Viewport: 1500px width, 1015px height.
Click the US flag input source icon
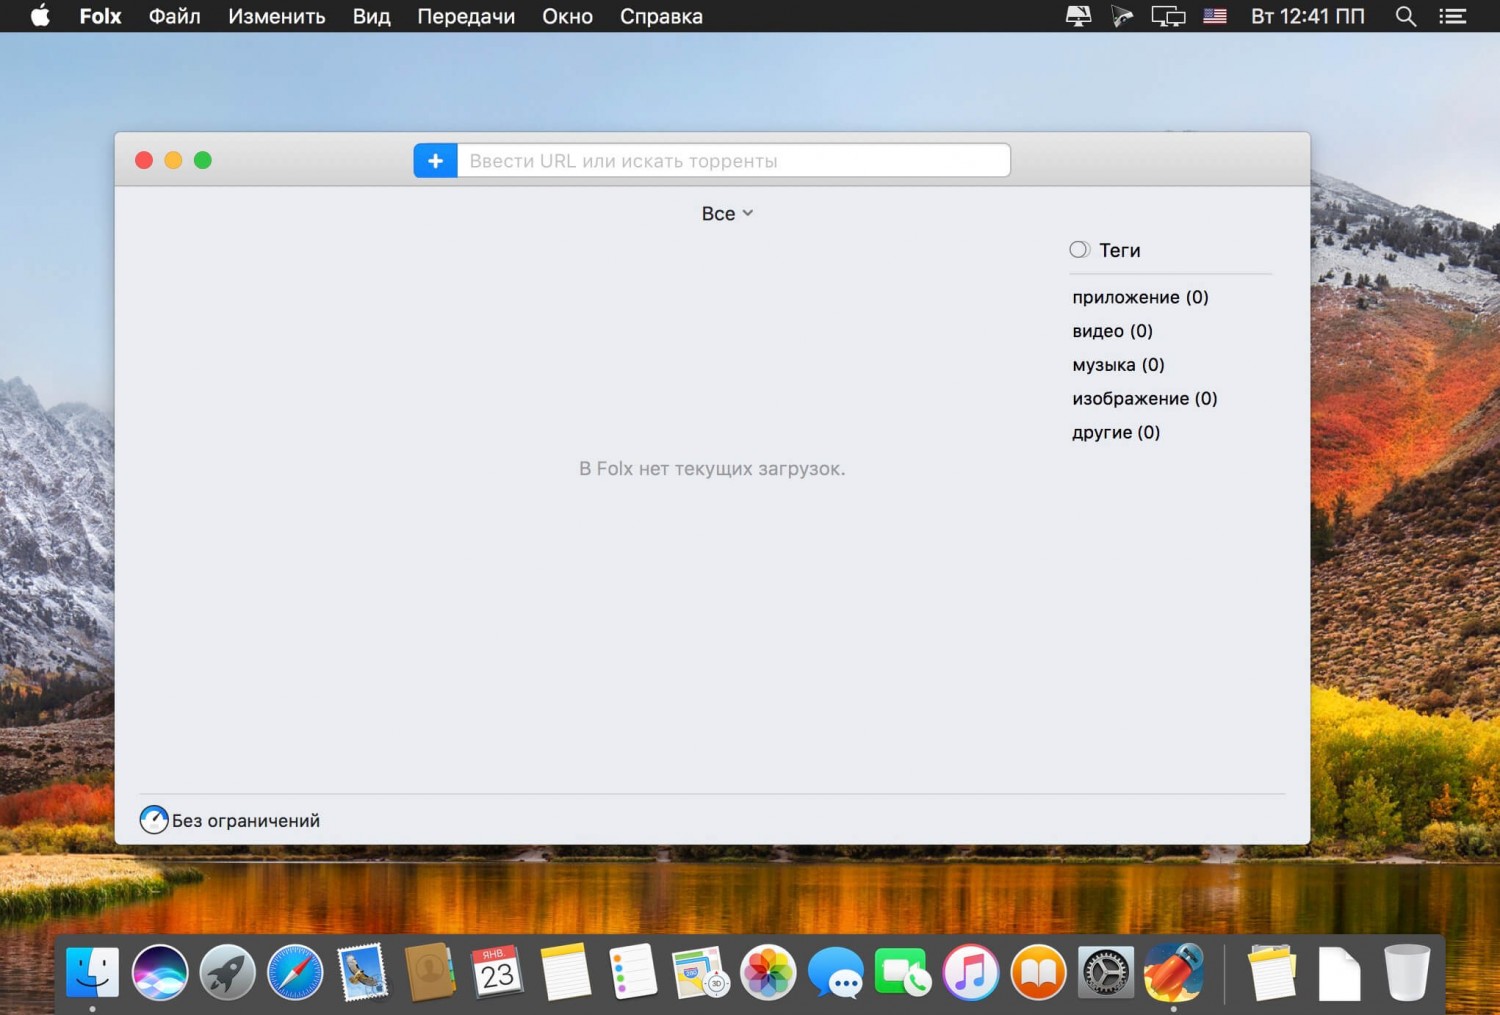click(x=1215, y=16)
